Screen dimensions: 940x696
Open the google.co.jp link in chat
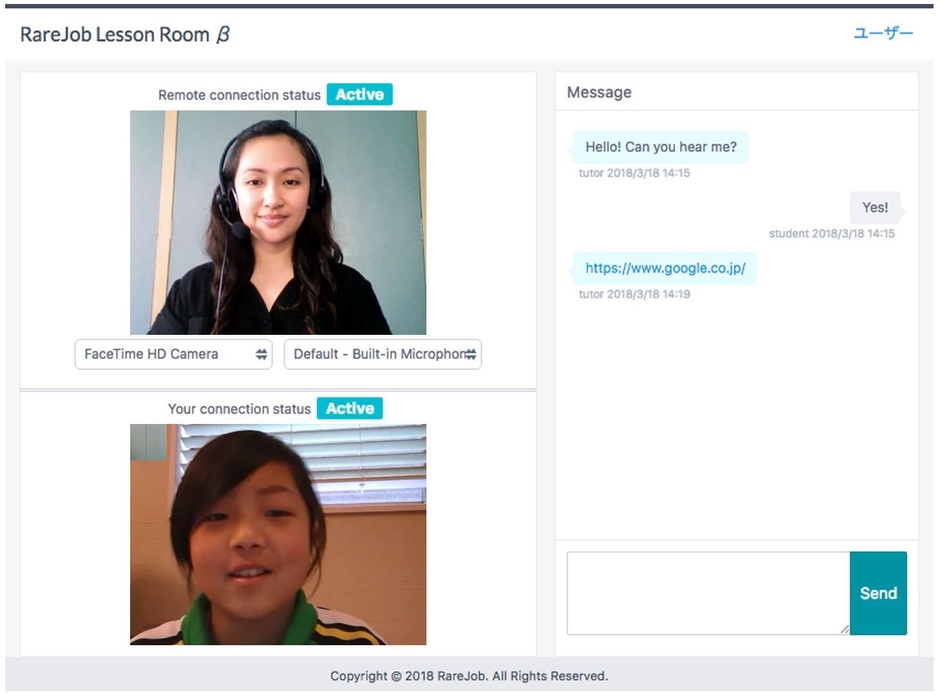pos(665,268)
